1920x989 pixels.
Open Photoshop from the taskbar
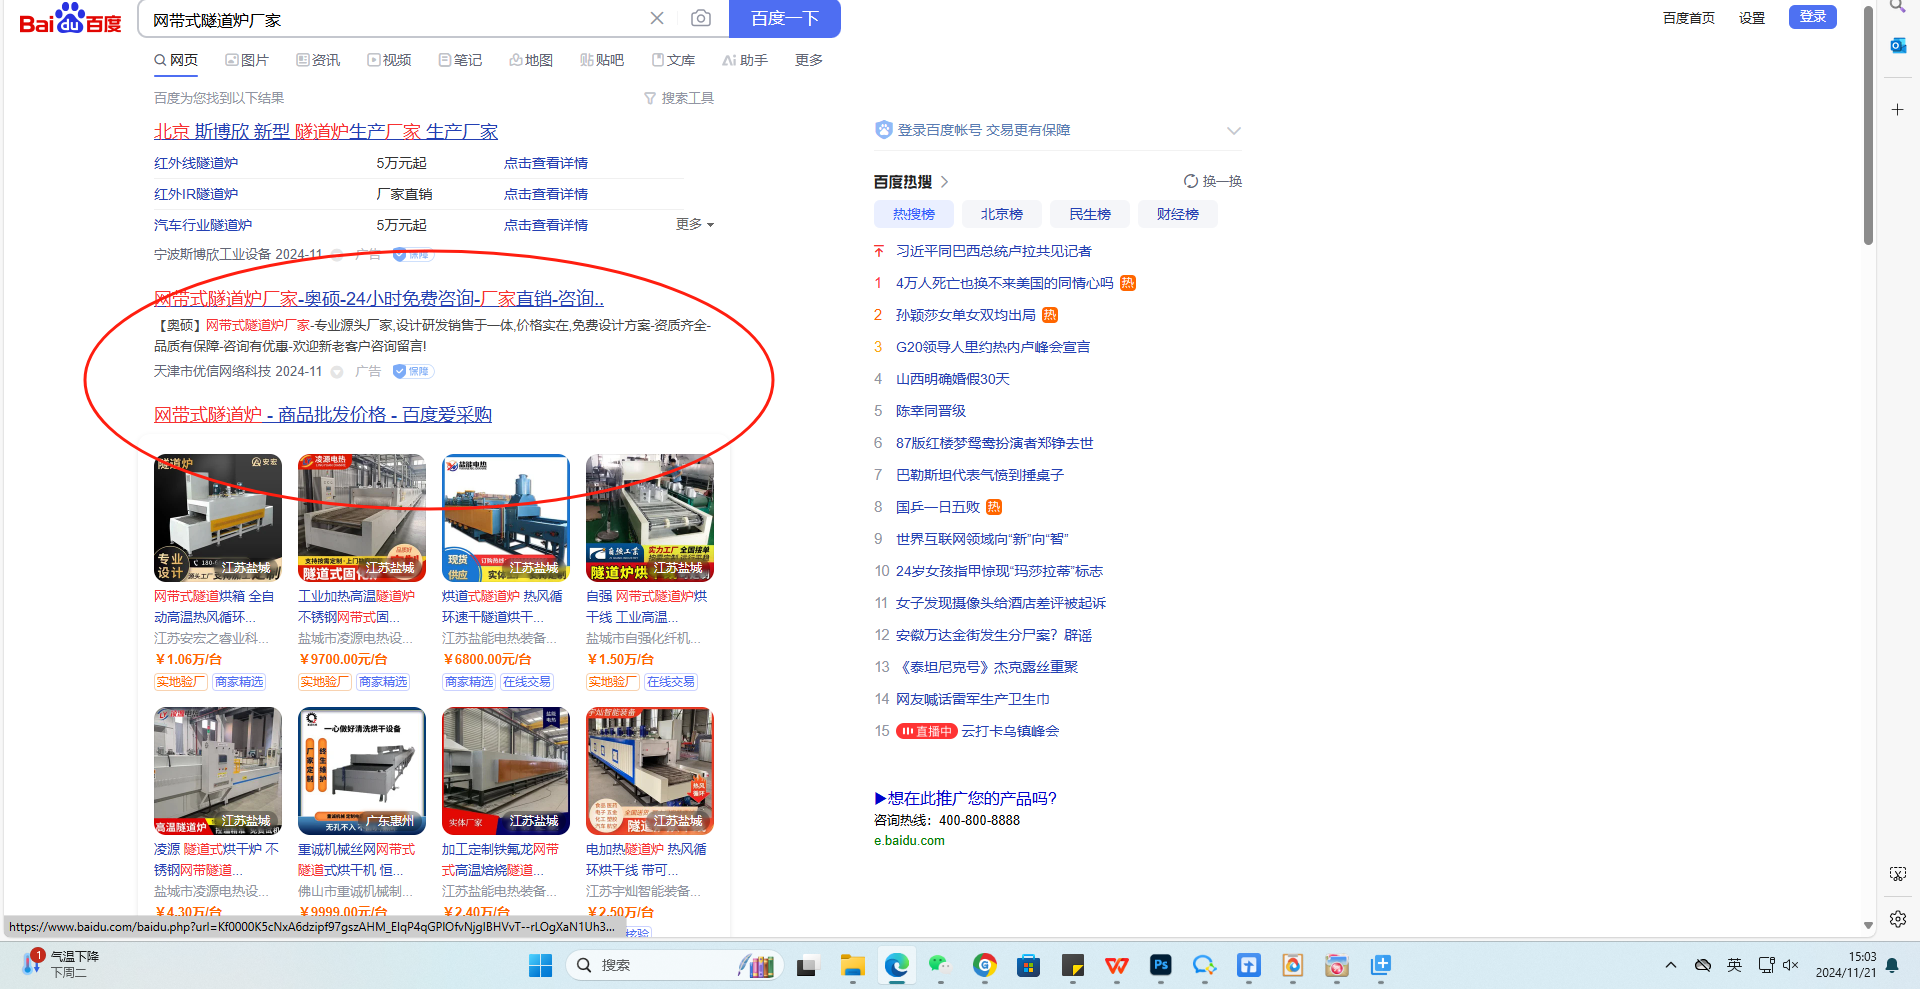click(1160, 965)
